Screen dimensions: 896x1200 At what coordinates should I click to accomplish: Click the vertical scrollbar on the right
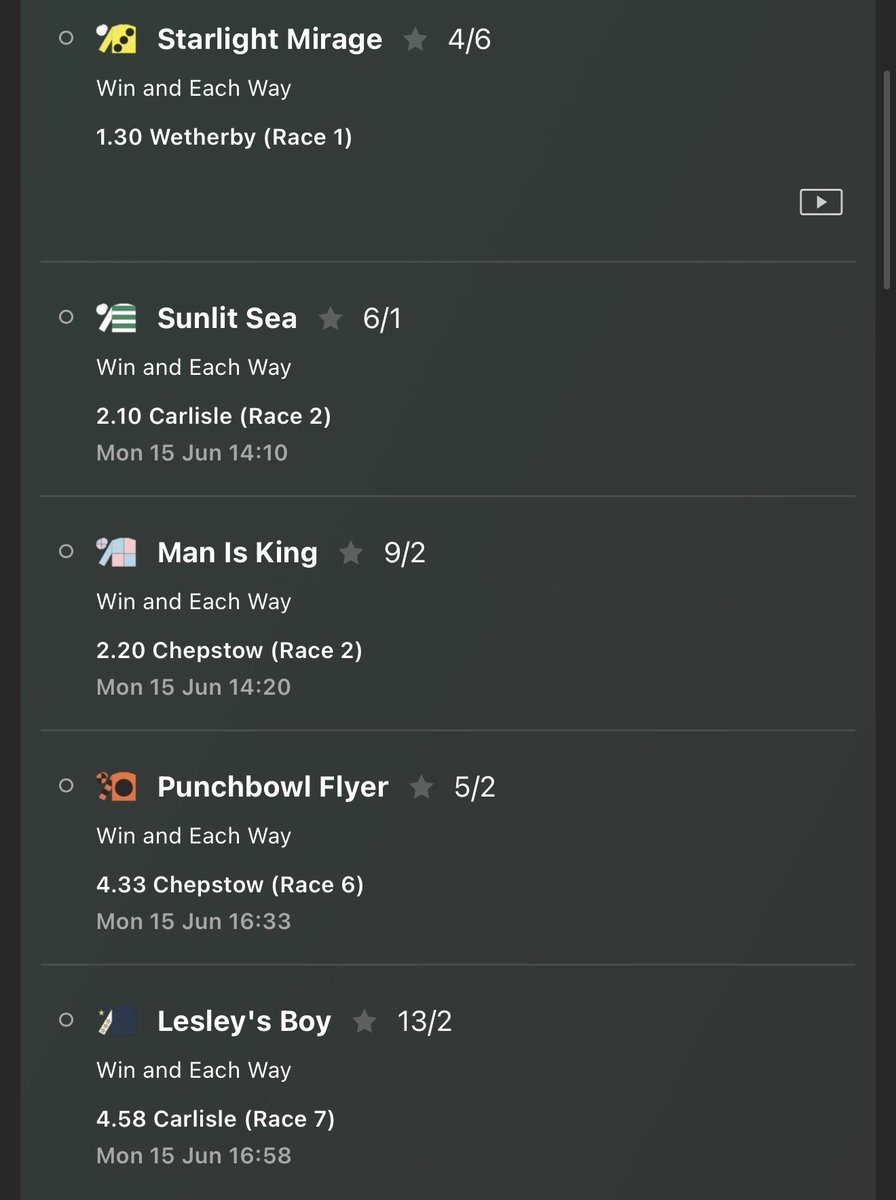tap(885, 180)
